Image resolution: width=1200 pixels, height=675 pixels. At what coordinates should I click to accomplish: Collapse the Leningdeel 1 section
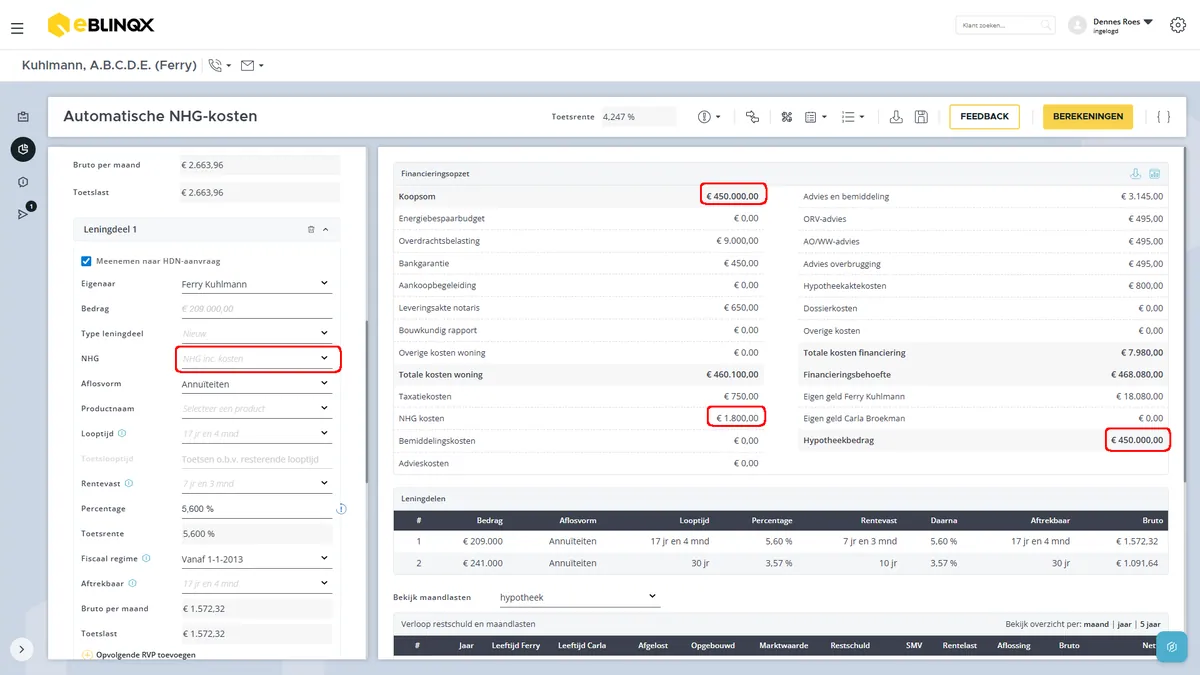click(x=324, y=230)
